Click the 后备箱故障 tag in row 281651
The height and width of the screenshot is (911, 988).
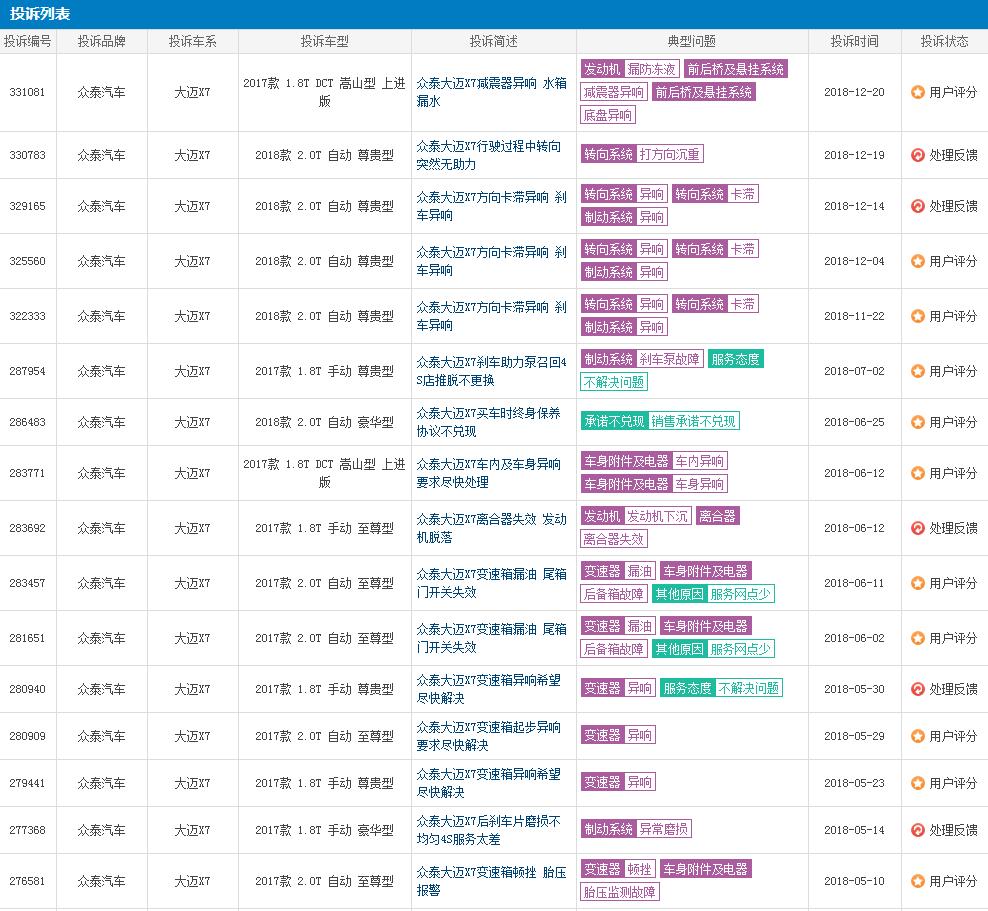(614, 649)
